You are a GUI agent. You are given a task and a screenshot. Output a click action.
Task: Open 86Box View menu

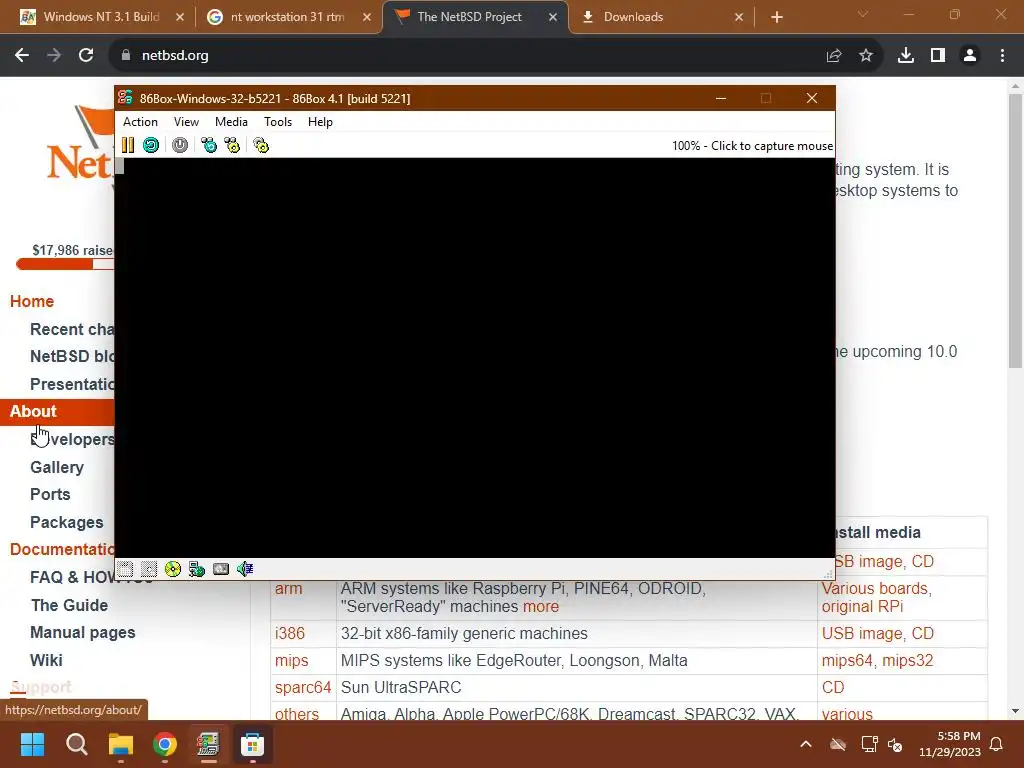186,121
